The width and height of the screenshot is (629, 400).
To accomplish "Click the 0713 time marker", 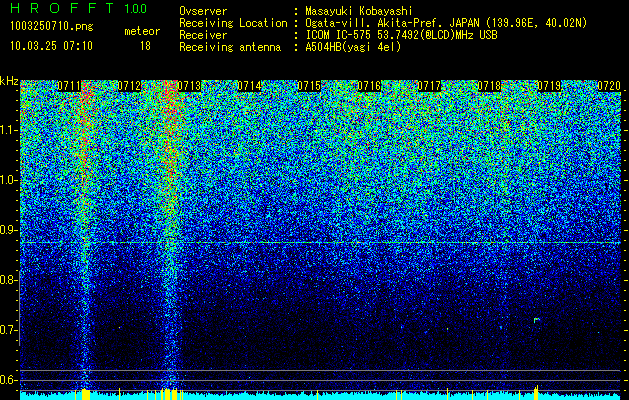I will click(189, 86).
